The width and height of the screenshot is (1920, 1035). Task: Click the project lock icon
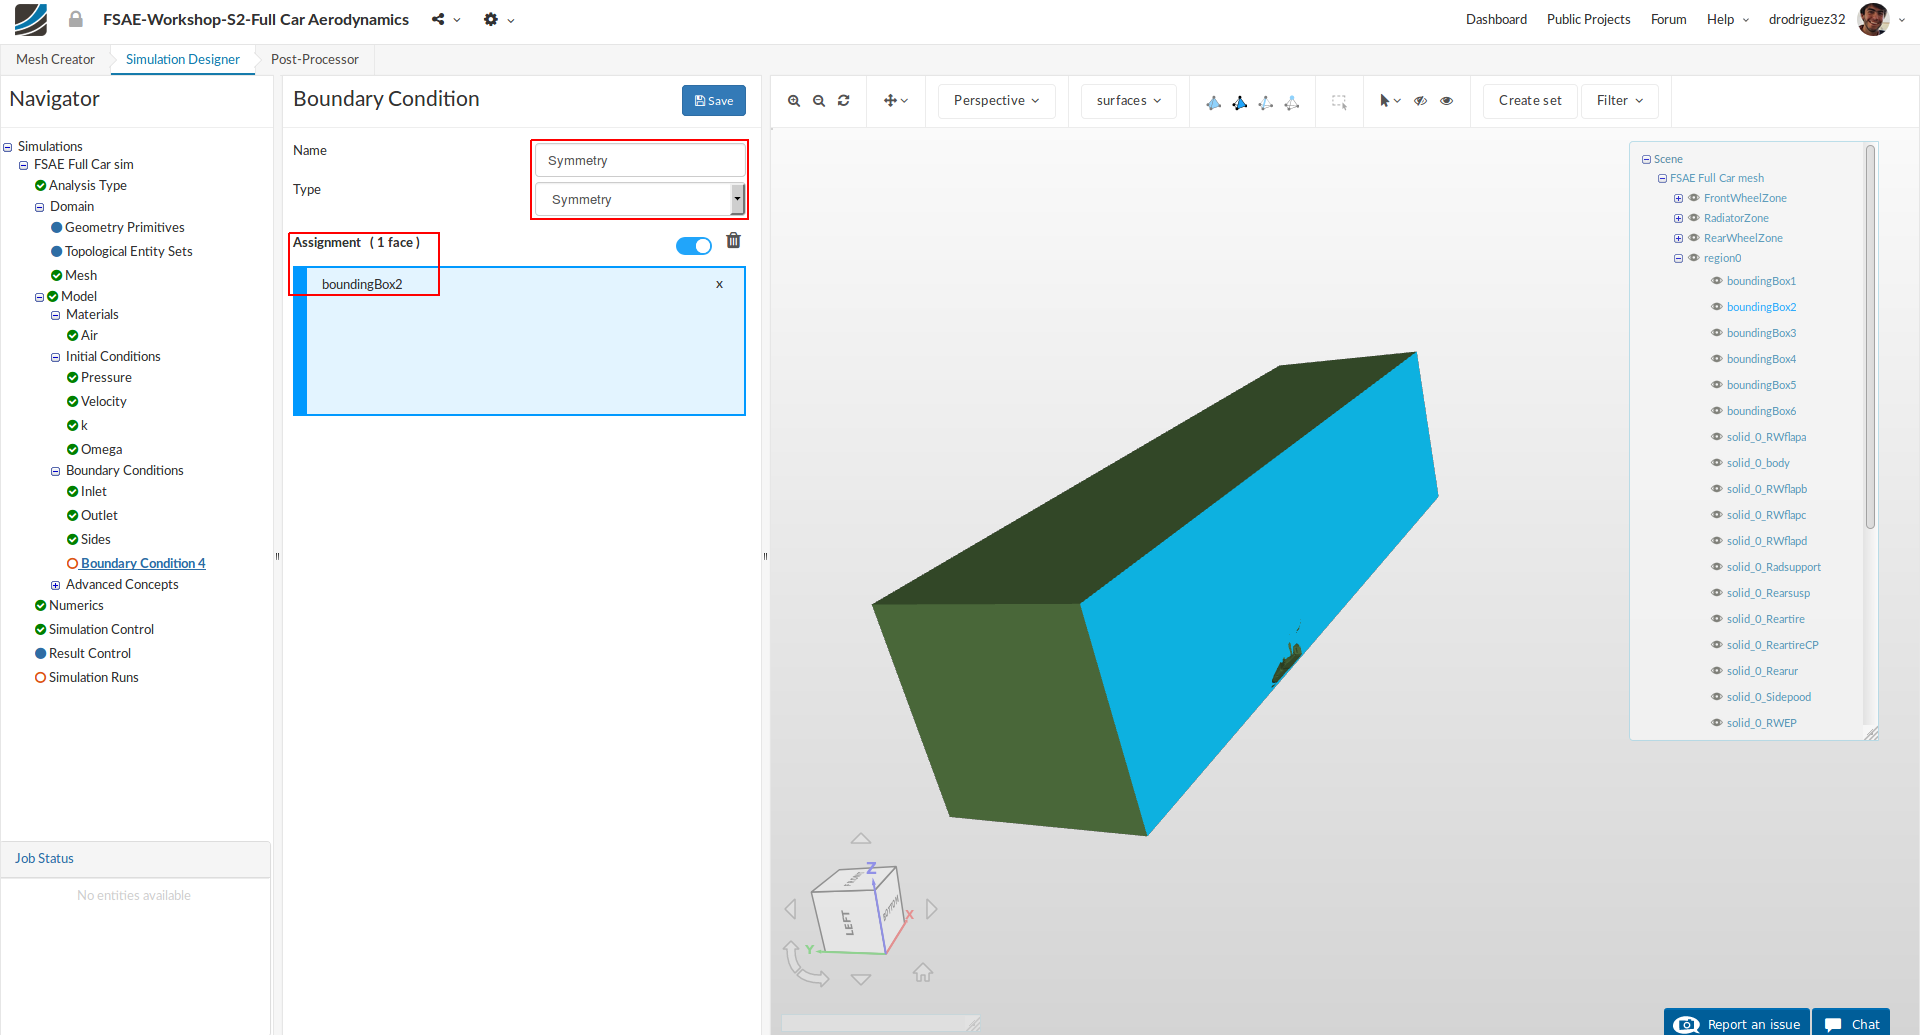76,19
